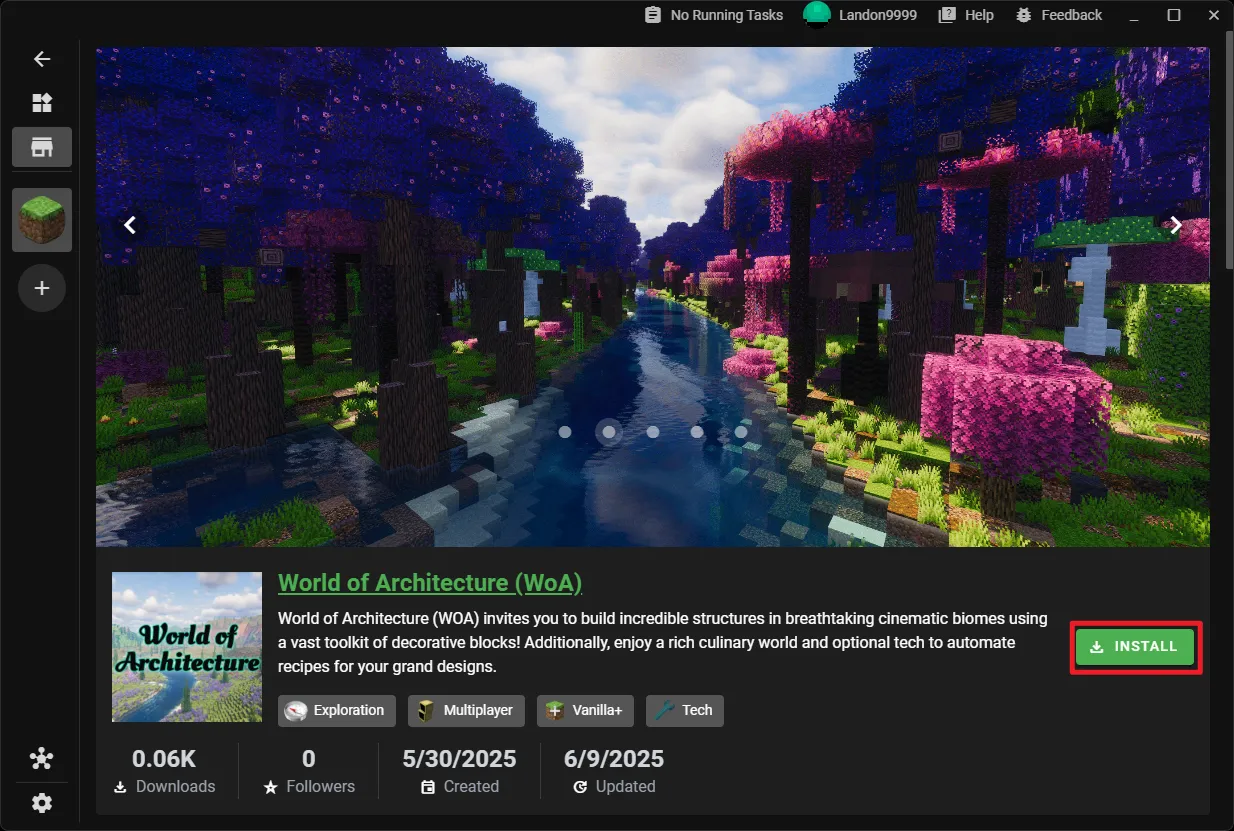Filter by the Tech tag
The width and height of the screenshot is (1234, 831).
[685, 711]
